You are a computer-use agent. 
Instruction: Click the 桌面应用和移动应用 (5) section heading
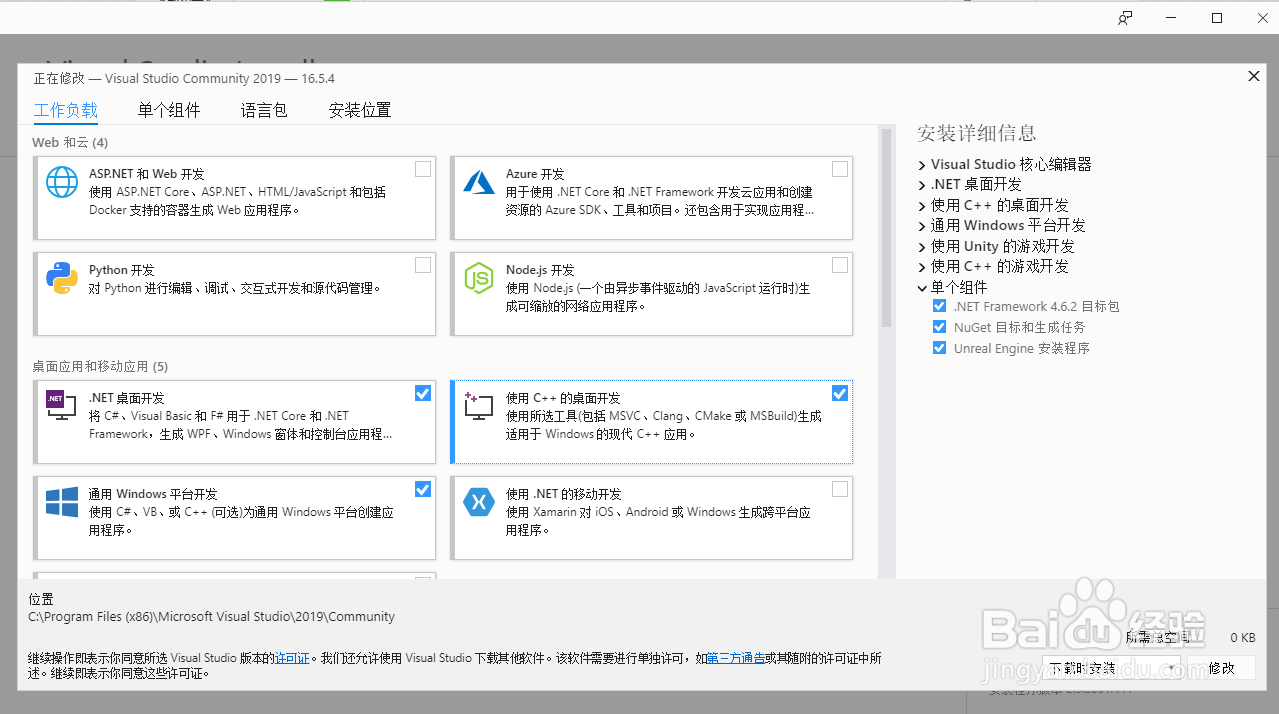click(100, 366)
